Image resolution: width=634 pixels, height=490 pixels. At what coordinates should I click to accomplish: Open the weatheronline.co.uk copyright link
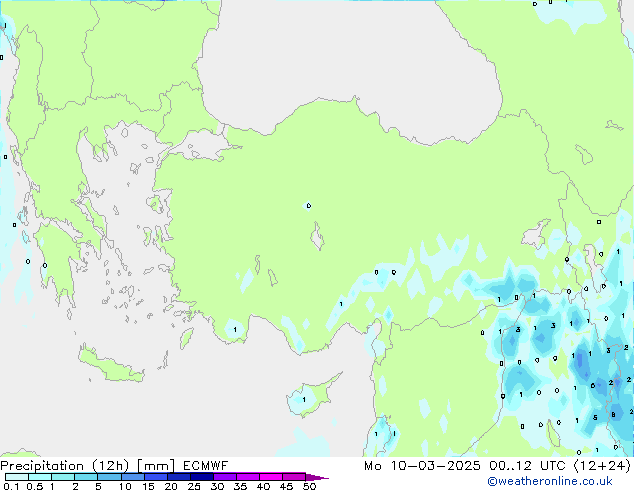click(x=550, y=481)
